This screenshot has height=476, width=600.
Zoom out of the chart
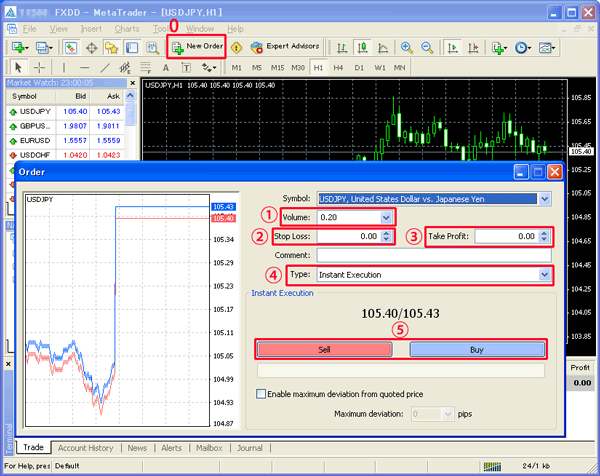[x=427, y=48]
